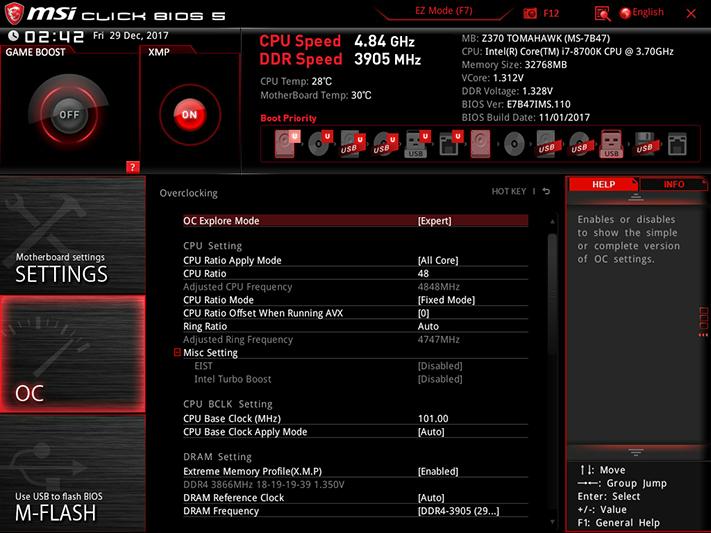Select the last network boot device icon
The height and width of the screenshot is (533, 711).
(677, 145)
